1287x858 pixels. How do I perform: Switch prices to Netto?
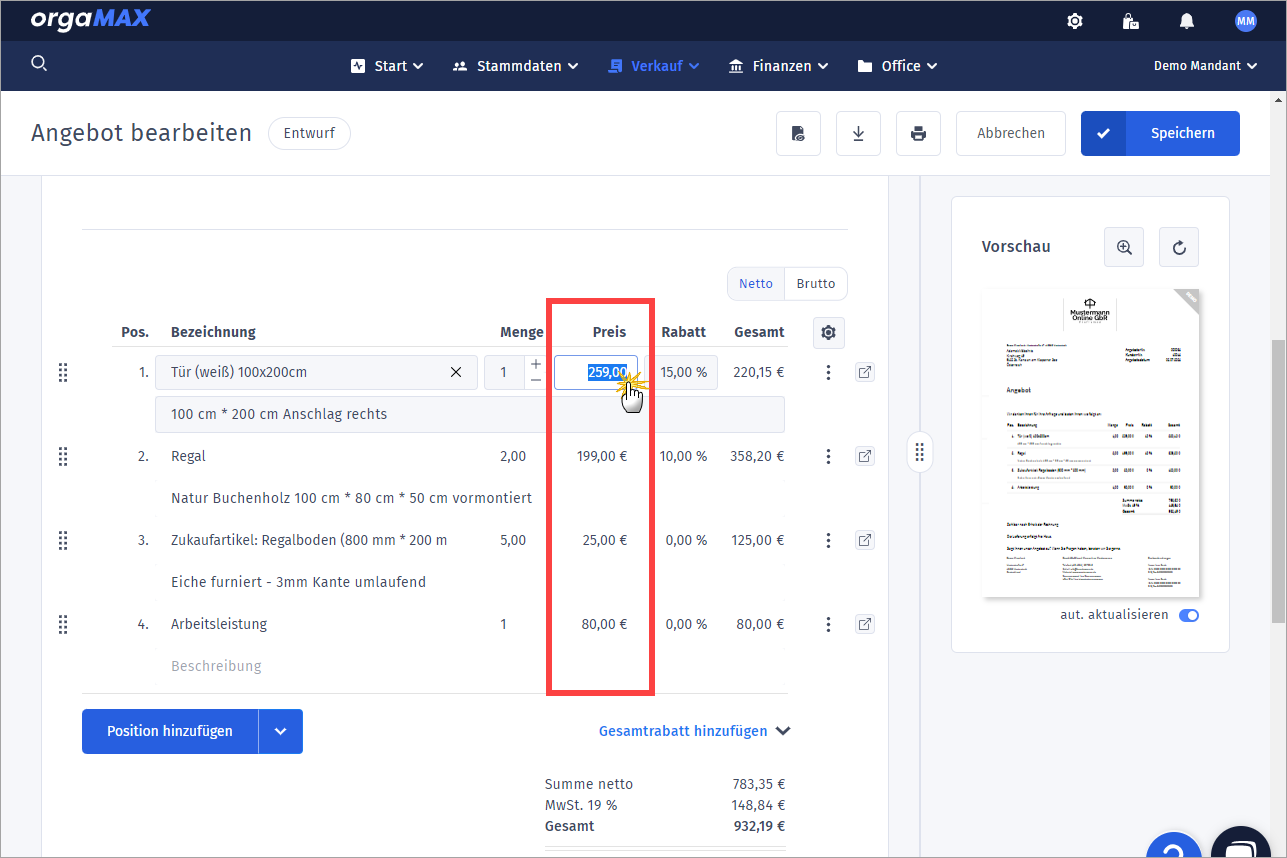(756, 284)
